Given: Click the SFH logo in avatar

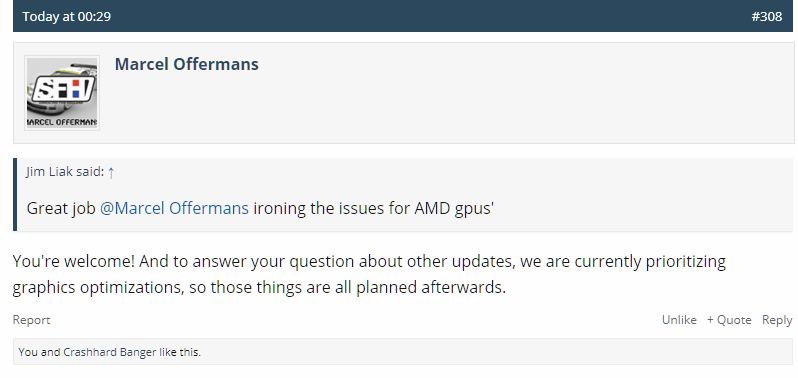Looking at the screenshot, I should 63,90.
